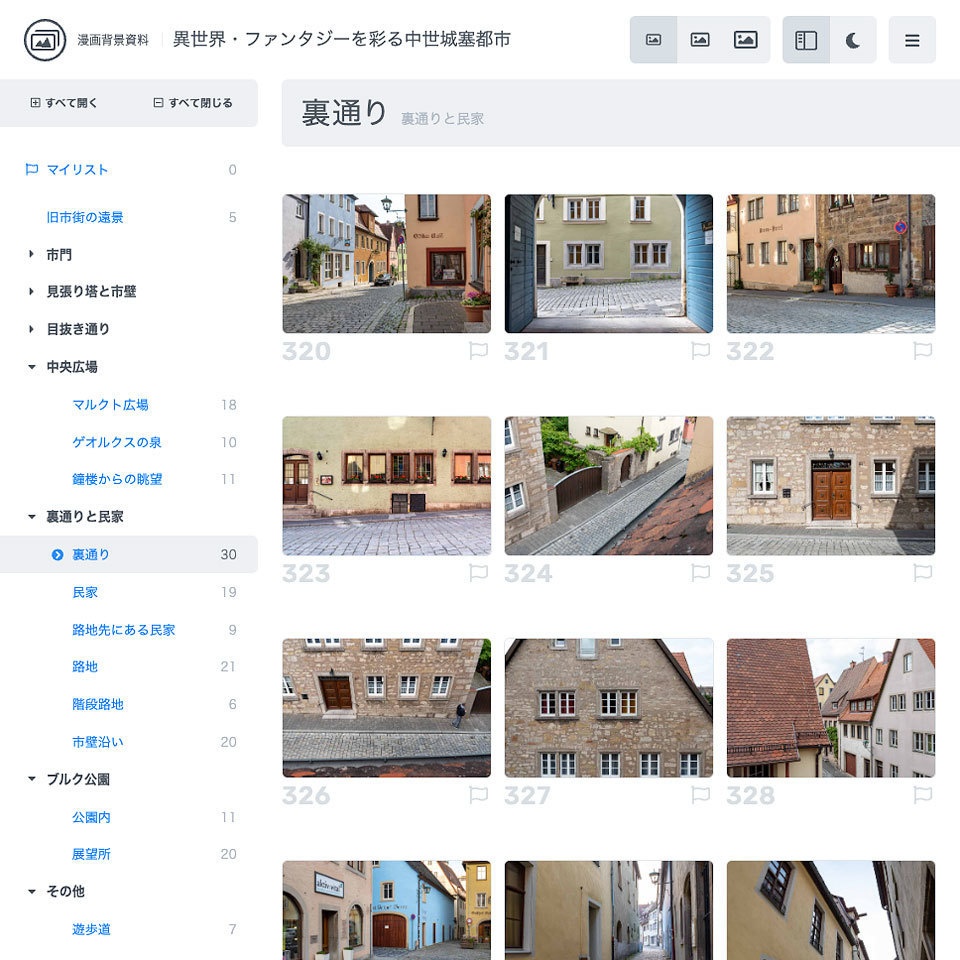
Task: Open the hamburger menu icon
Action: (x=912, y=40)
